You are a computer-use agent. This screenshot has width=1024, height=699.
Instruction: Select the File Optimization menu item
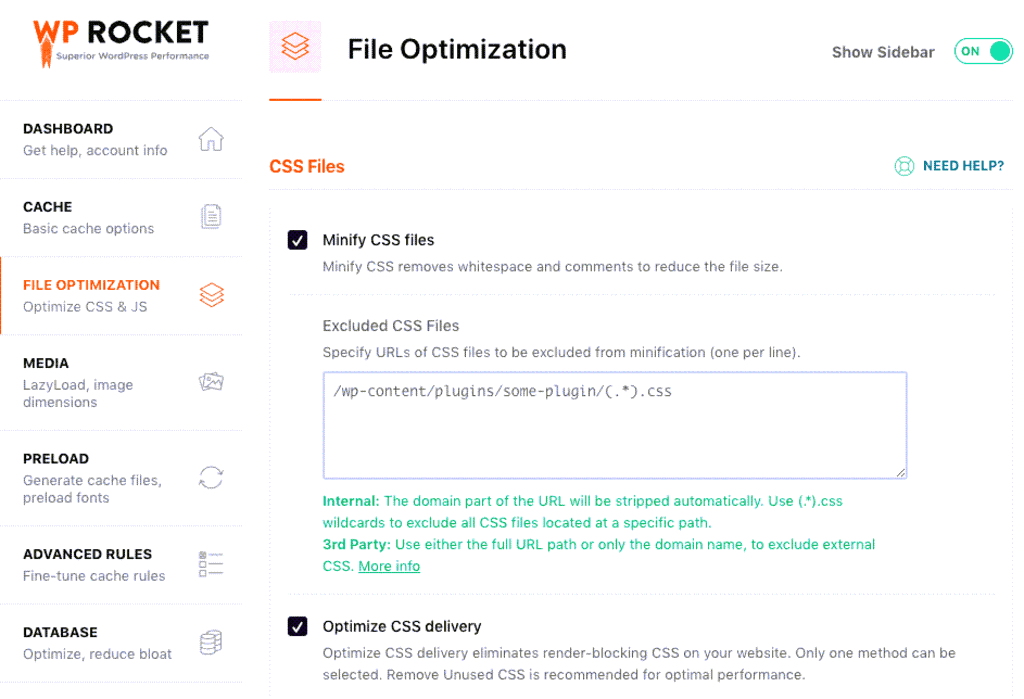coord(121,296)
